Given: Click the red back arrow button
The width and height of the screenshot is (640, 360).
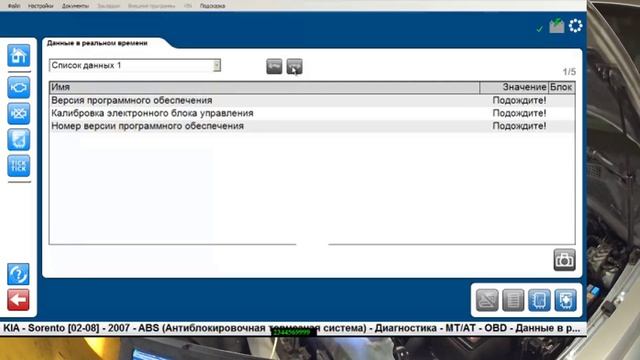Looking at the screenshot, I should coord(18,300).
